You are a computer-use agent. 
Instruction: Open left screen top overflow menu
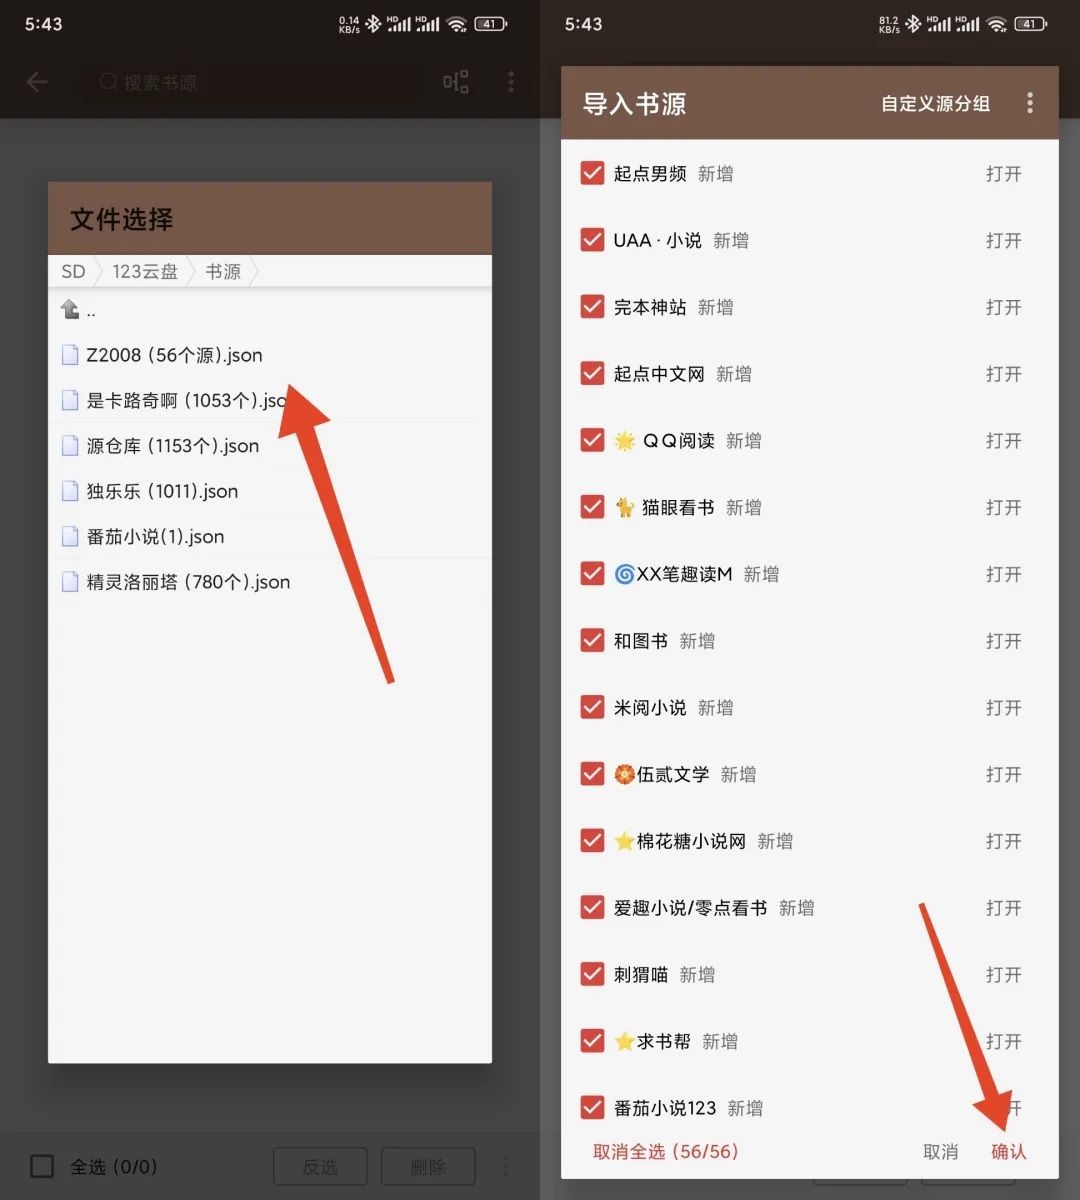tap(511, 82)
